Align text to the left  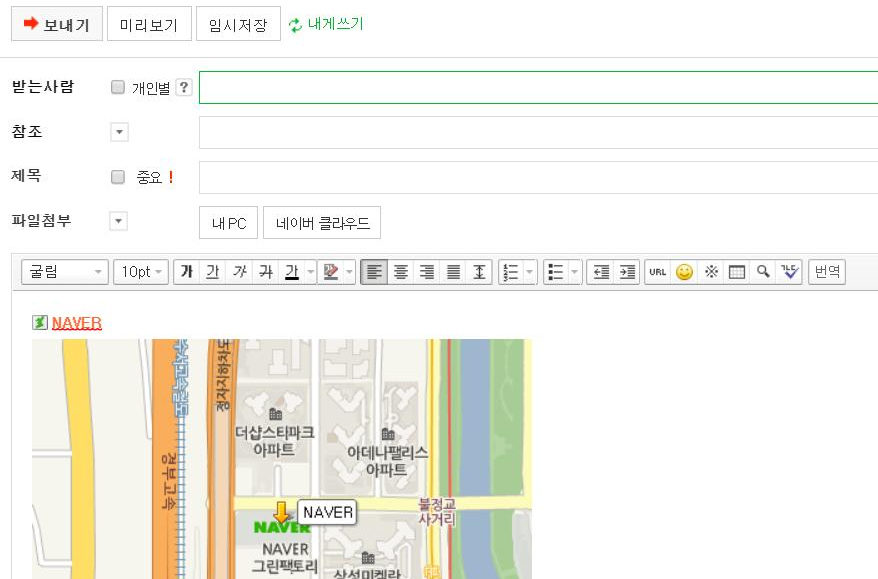pyautogui.click(x=374, y=272)
